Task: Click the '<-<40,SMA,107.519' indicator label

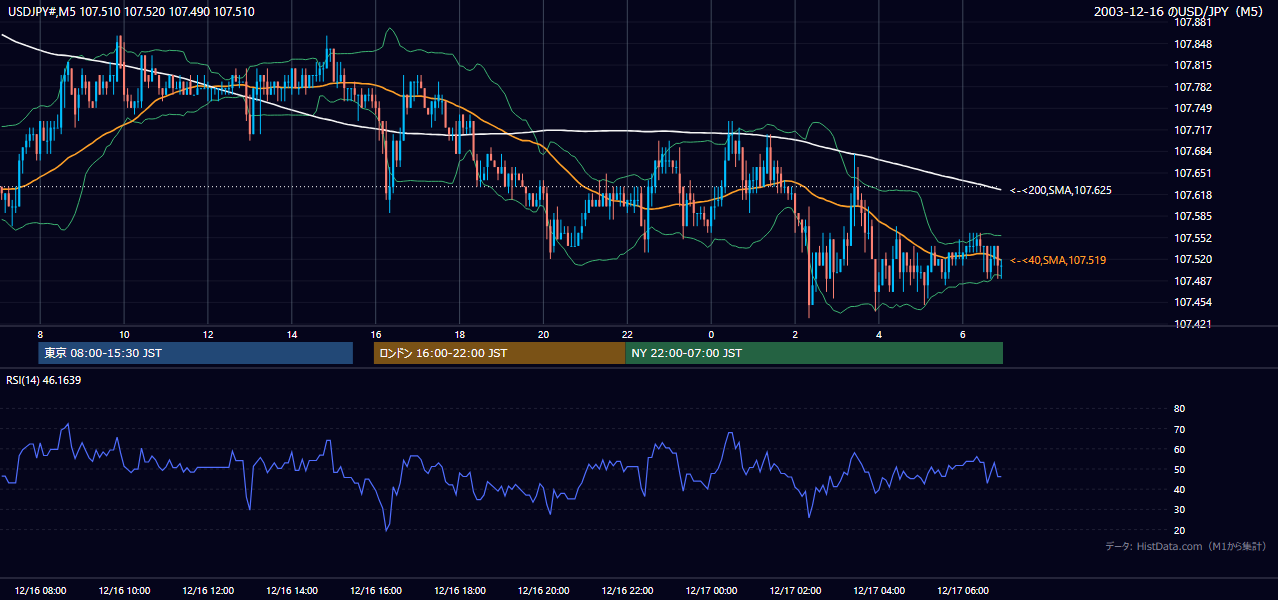Action: tap(1058, 260)
